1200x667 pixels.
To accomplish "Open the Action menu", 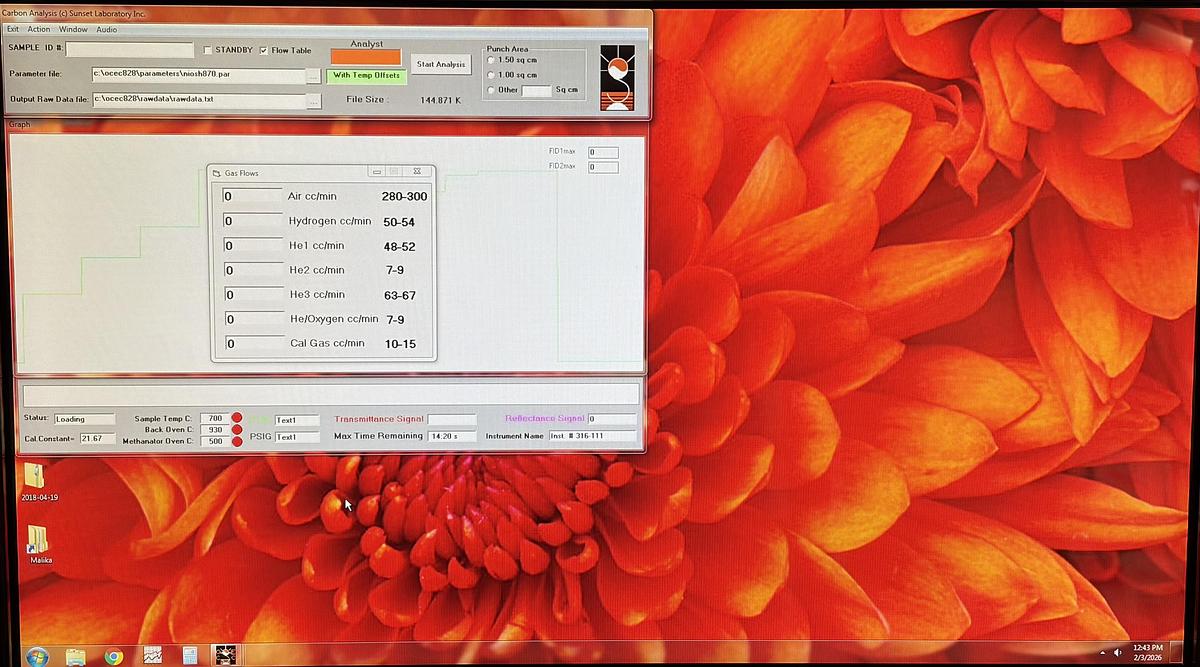I will click(39, 29).
